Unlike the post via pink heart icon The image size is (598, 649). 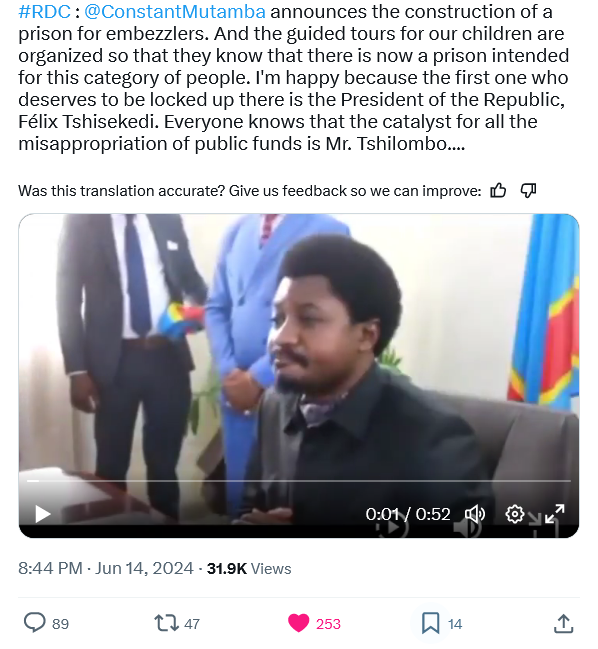point(298,623)
